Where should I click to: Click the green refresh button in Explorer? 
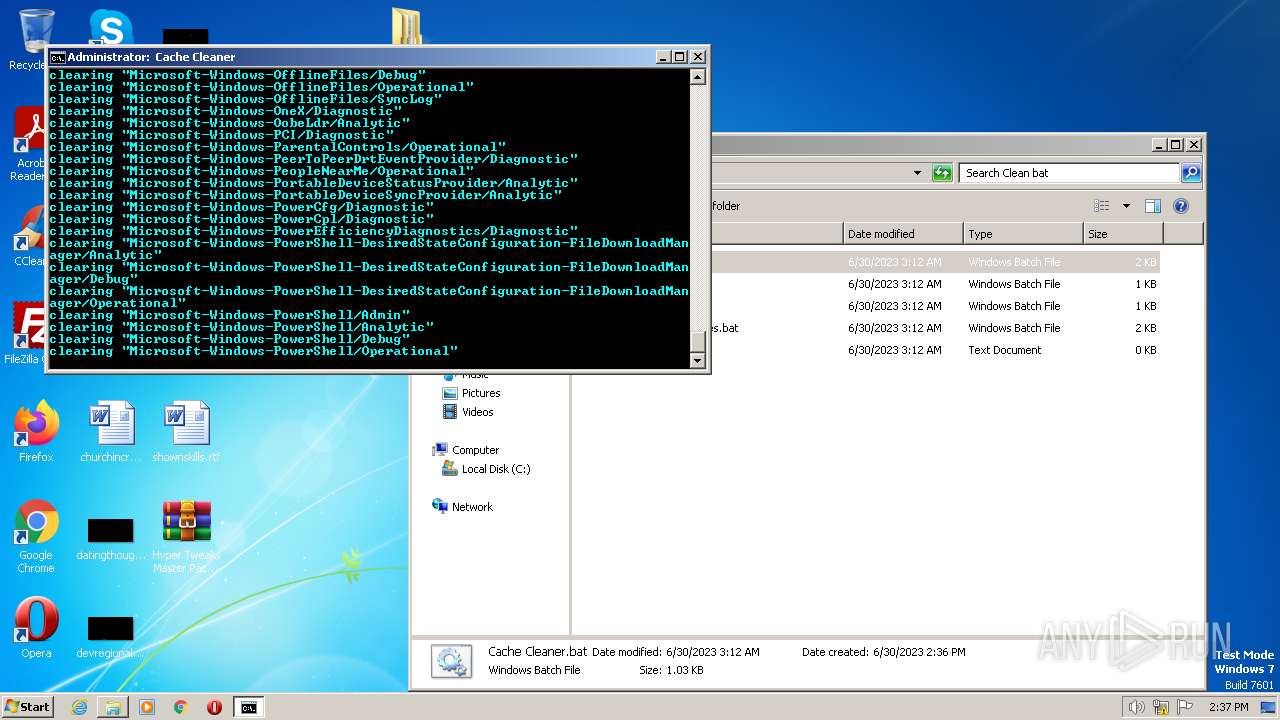(942, 173)
